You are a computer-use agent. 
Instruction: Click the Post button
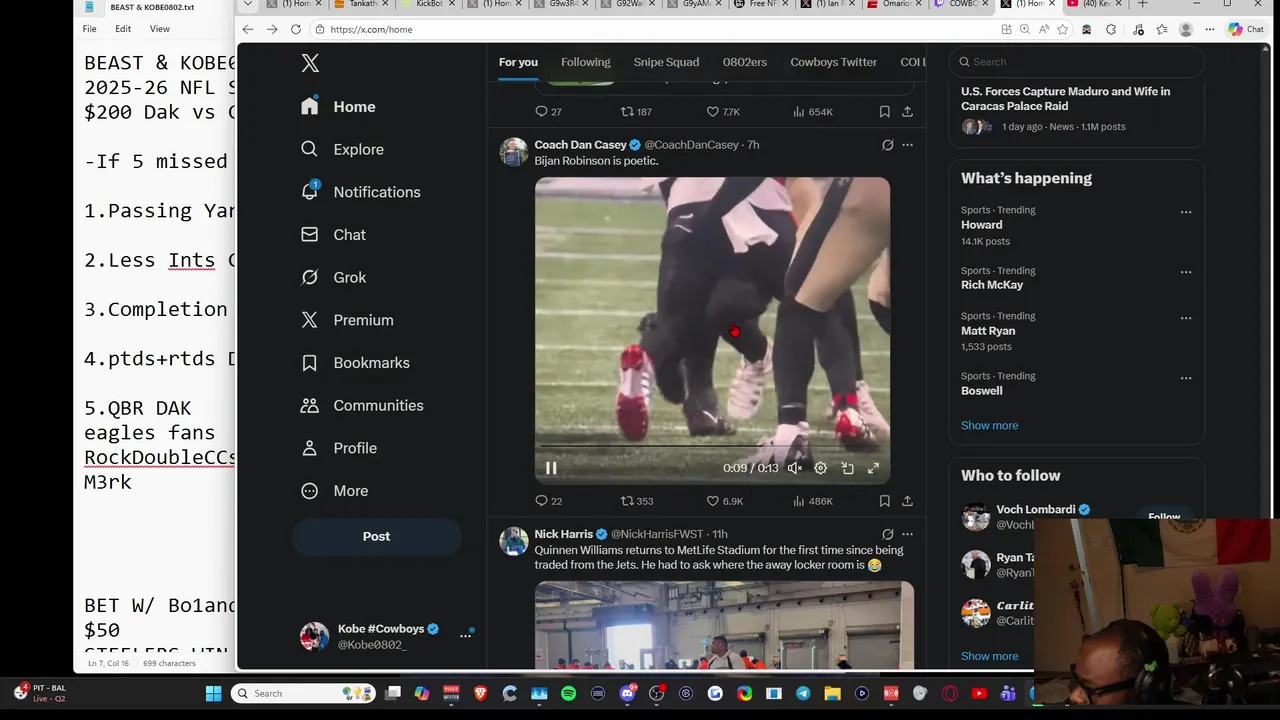376,537
